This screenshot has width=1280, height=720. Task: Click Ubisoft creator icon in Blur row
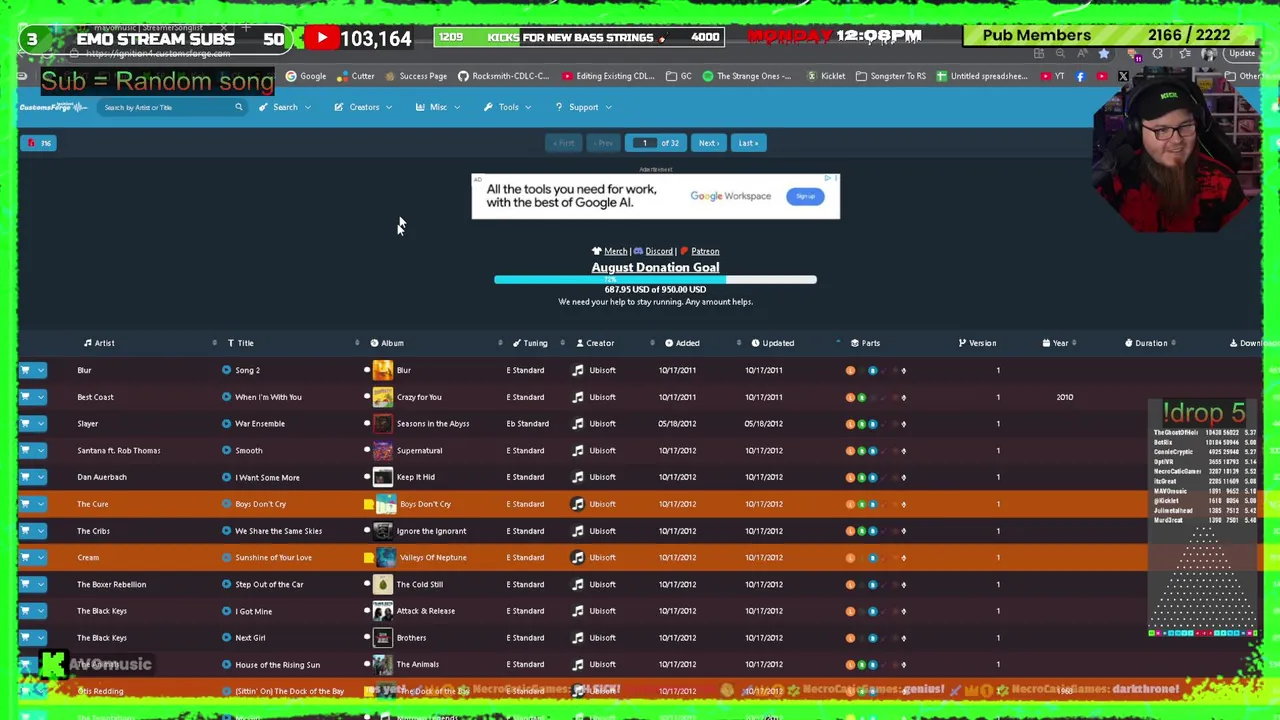pos(577,370)
